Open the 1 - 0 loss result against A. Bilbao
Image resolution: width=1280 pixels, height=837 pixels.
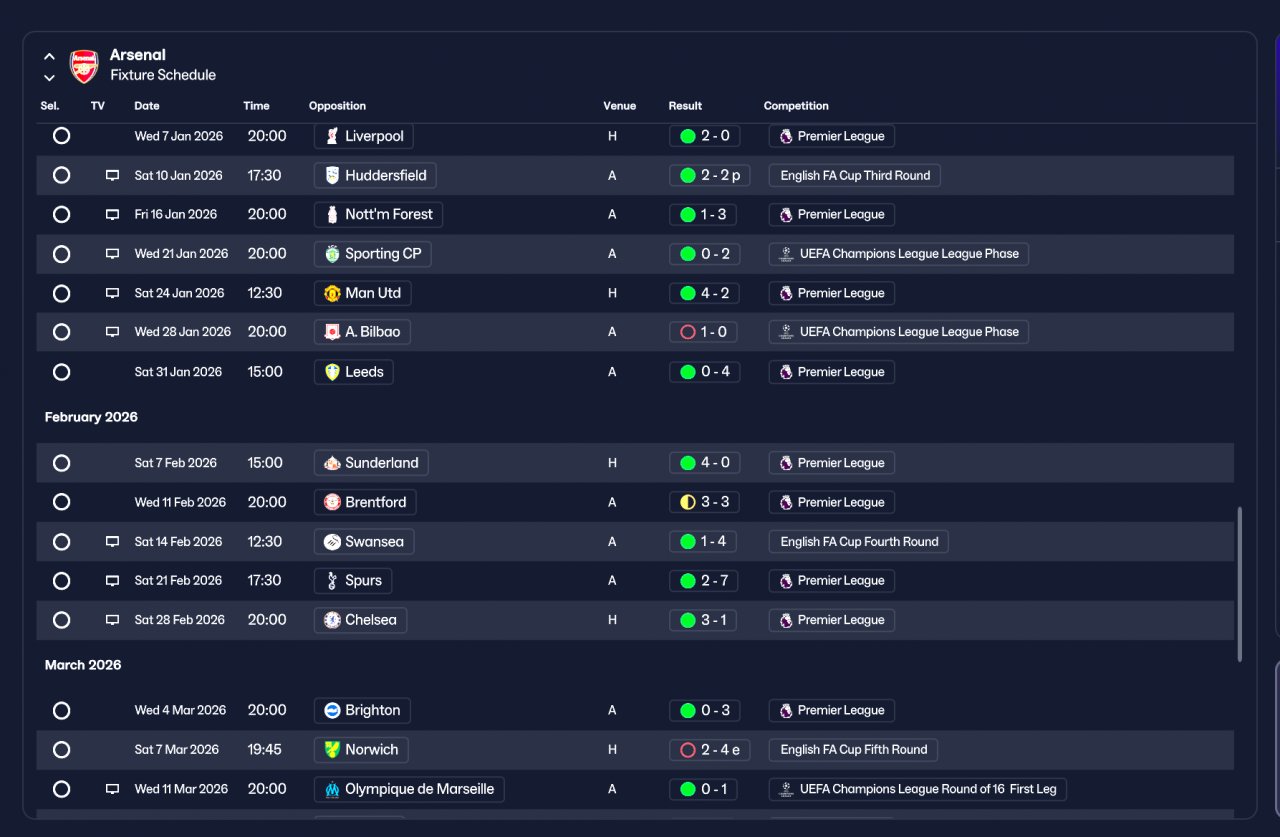(x=704, y=332)
